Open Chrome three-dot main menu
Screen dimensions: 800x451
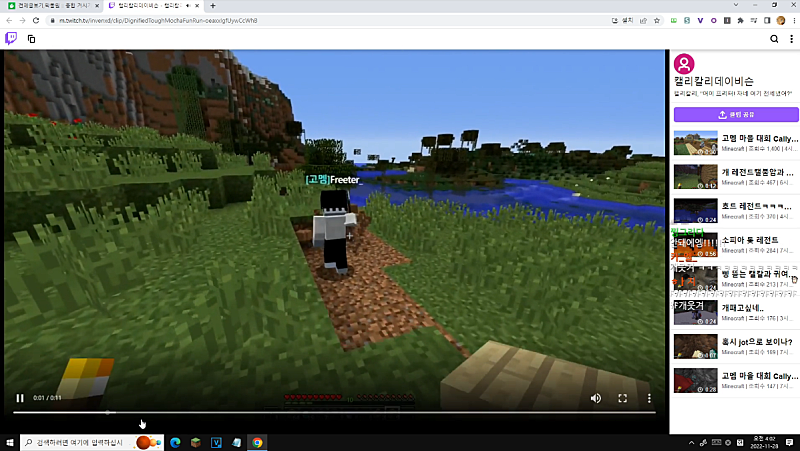[794, 20]
